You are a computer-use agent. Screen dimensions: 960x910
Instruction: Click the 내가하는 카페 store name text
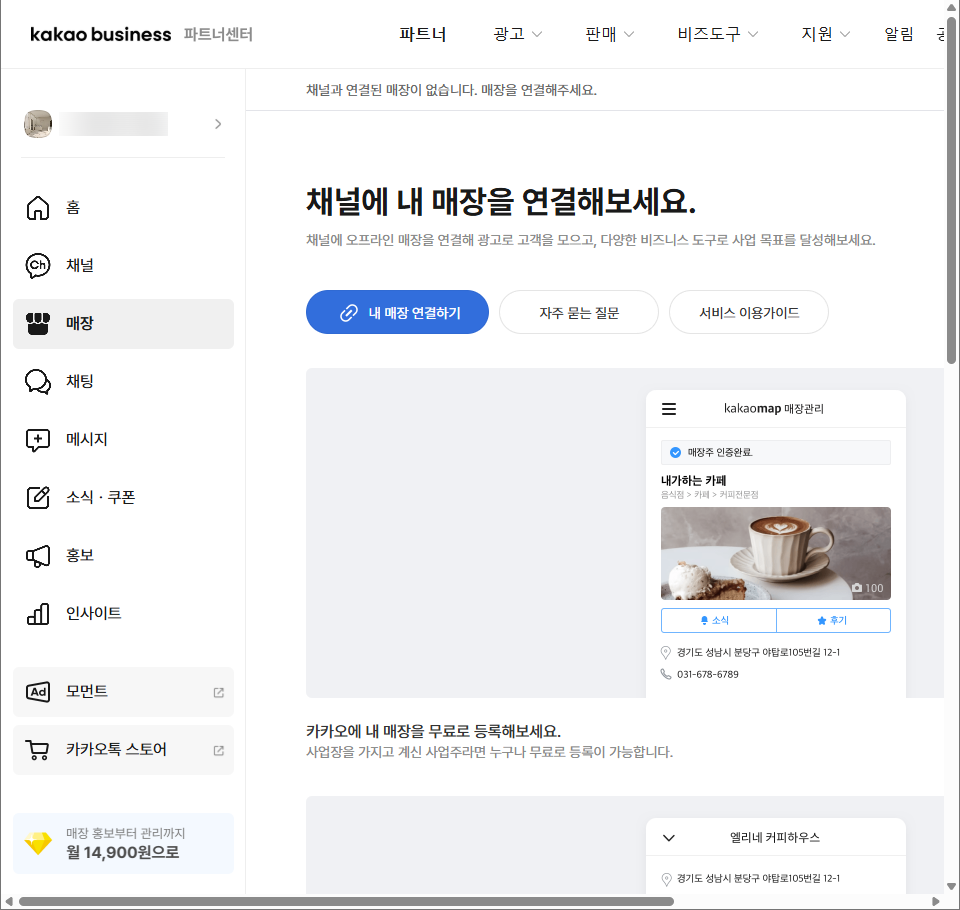[694, 481]
